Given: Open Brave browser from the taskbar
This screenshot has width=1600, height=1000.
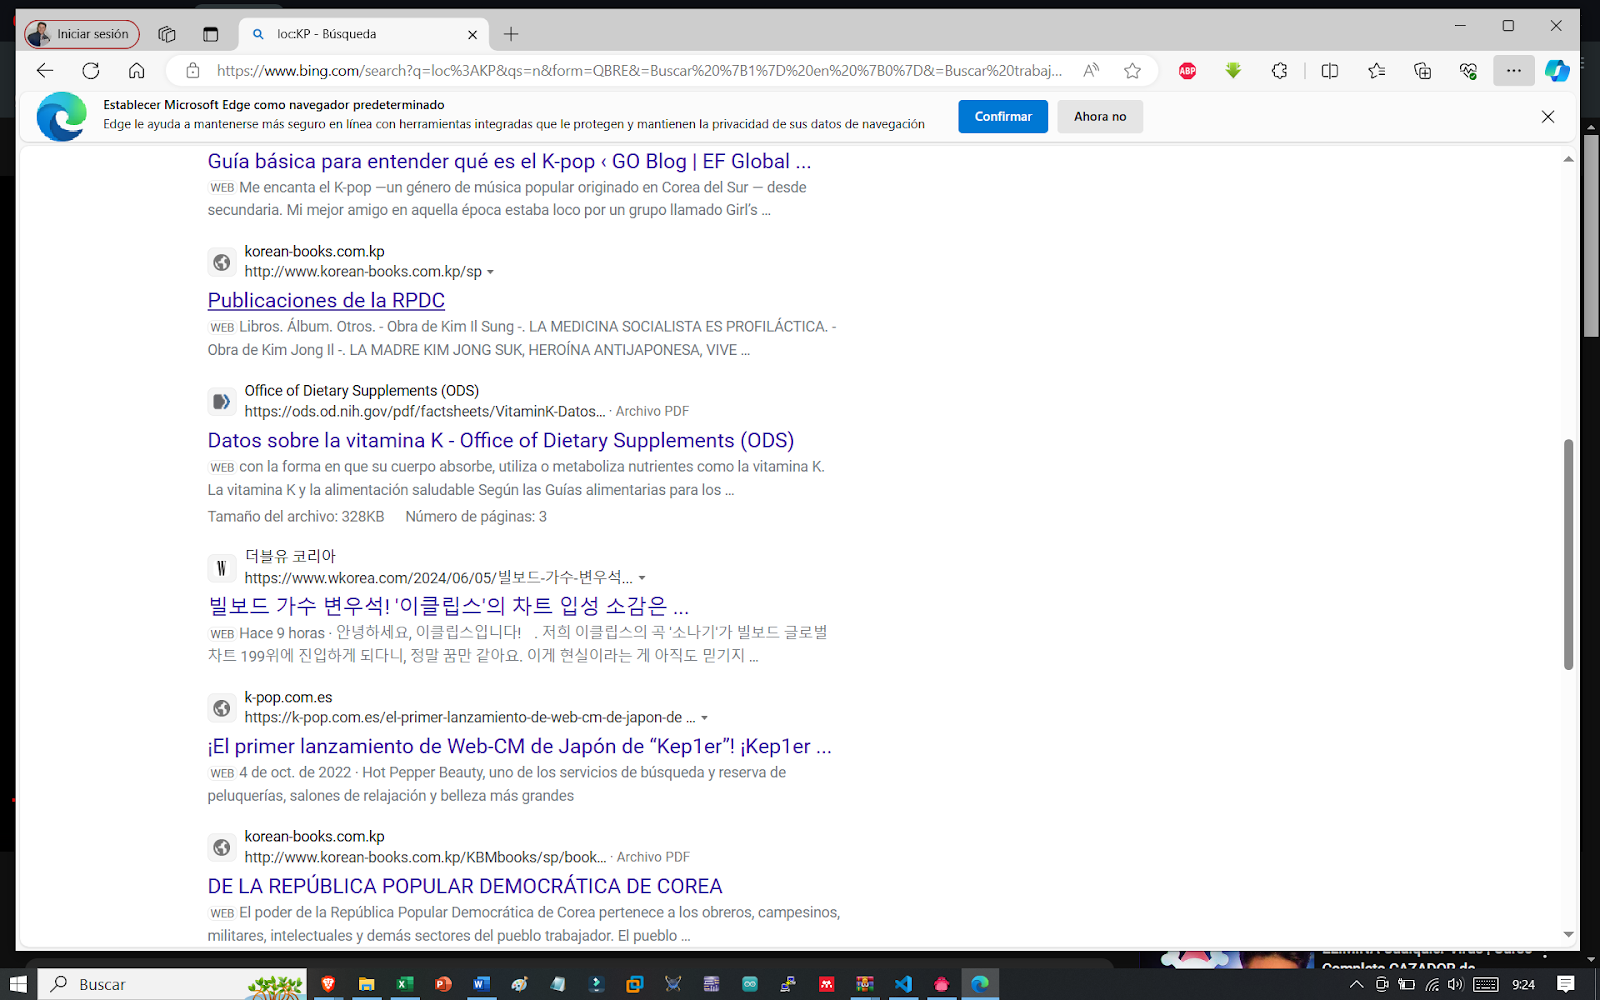Looking at the screenshot, I should [x=328, y=984].
